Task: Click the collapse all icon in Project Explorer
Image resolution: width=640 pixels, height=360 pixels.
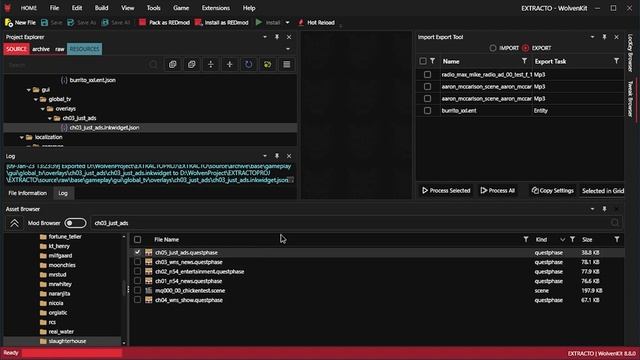Action: (191, 64)
